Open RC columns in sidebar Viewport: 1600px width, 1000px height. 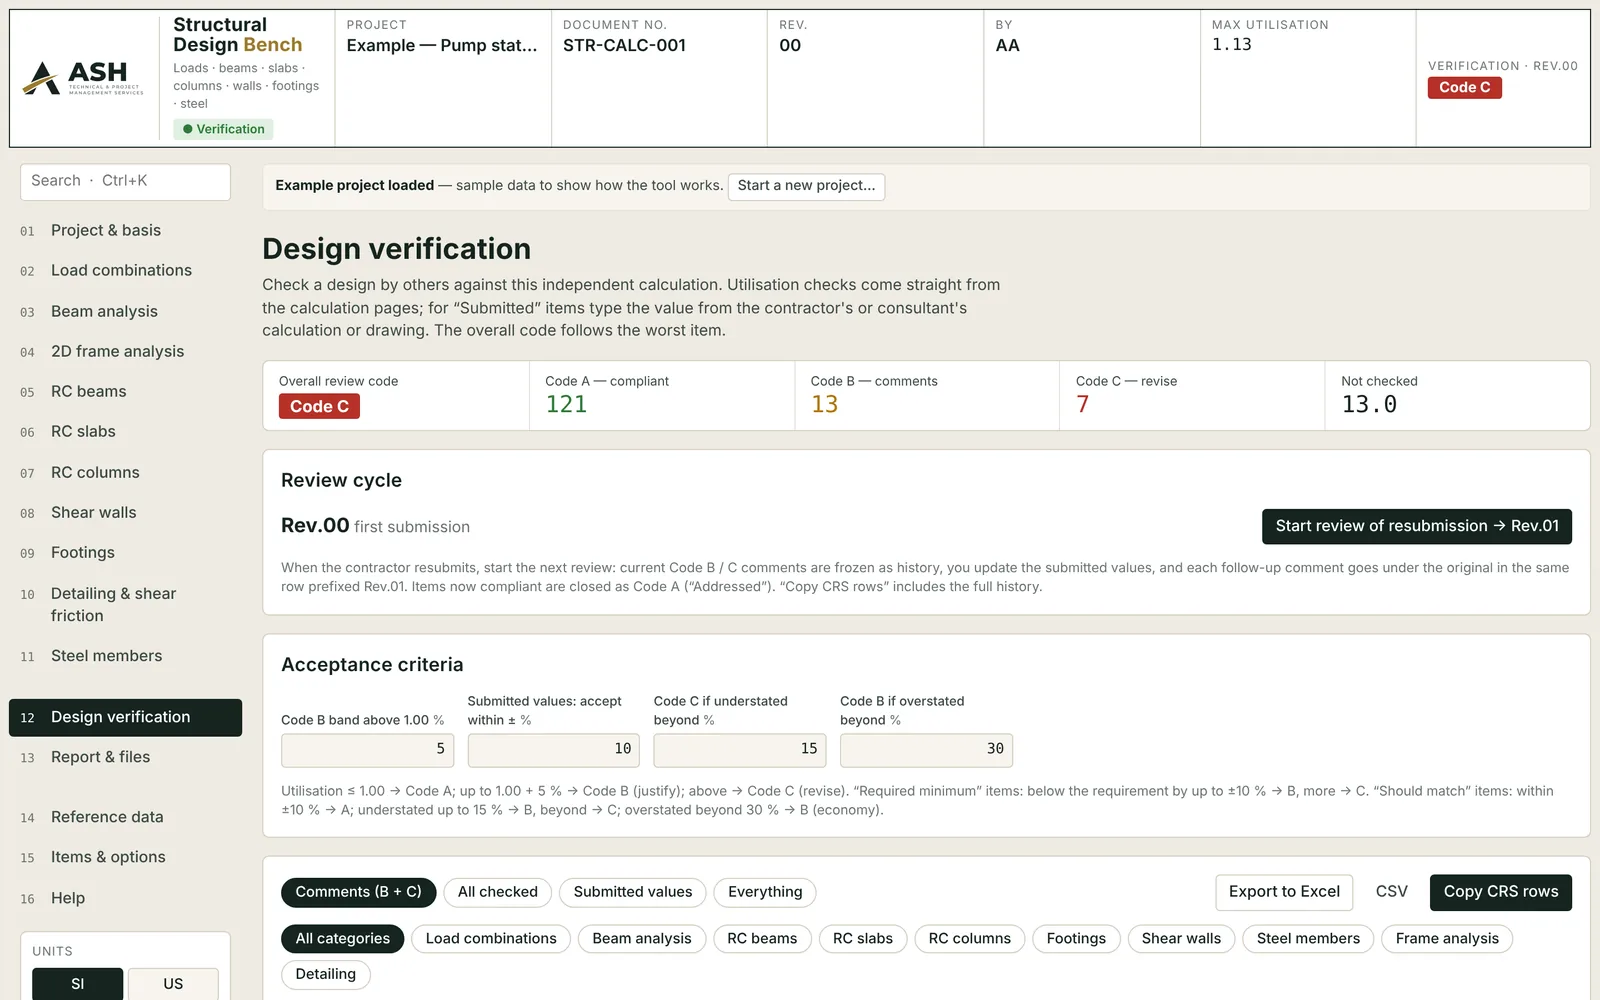(125, 472)
